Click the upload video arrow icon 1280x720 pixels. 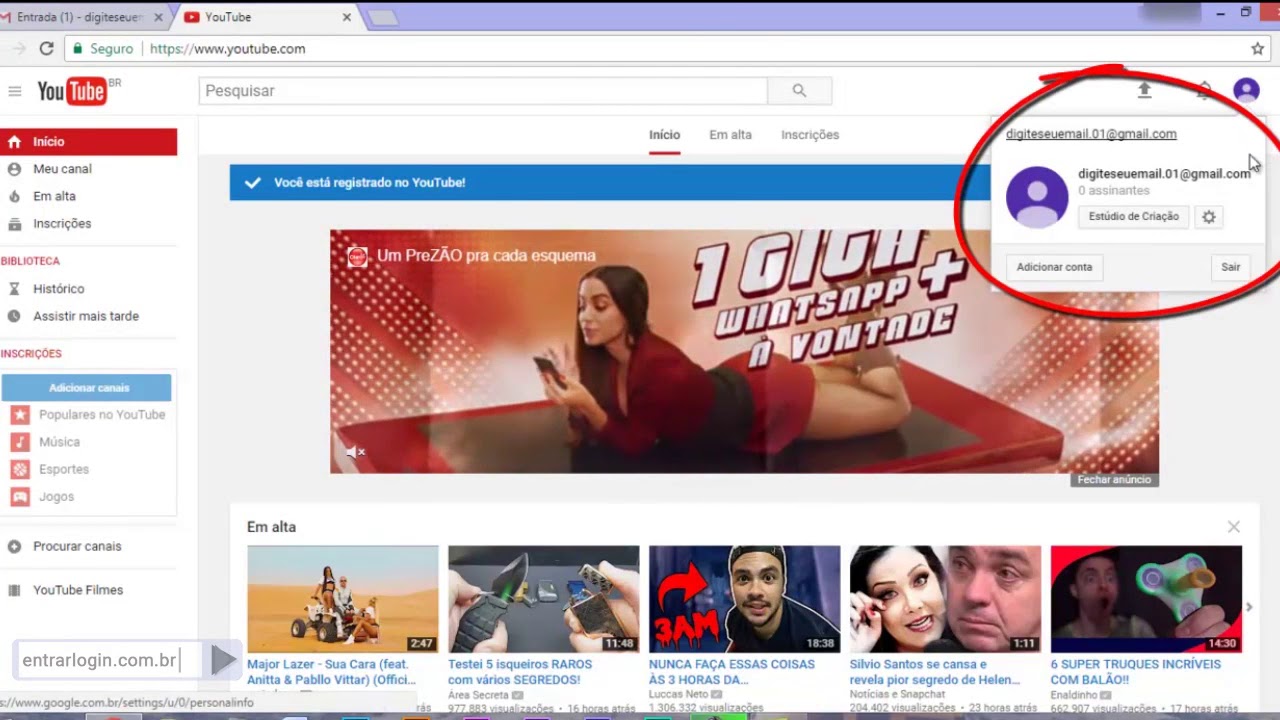tap(1145, 91)
